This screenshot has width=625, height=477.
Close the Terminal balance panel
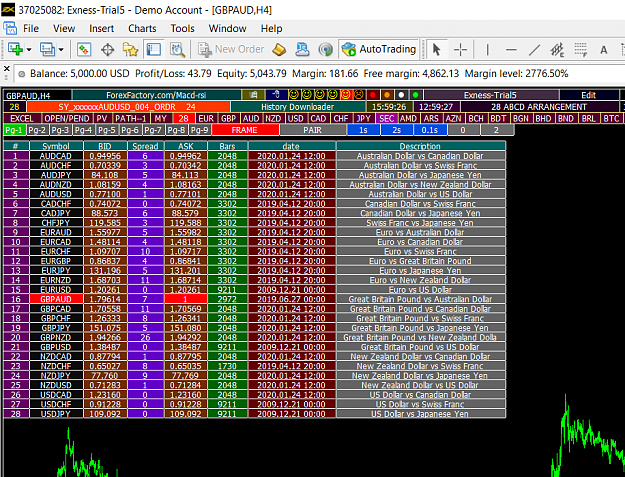(x=6, y=68)
